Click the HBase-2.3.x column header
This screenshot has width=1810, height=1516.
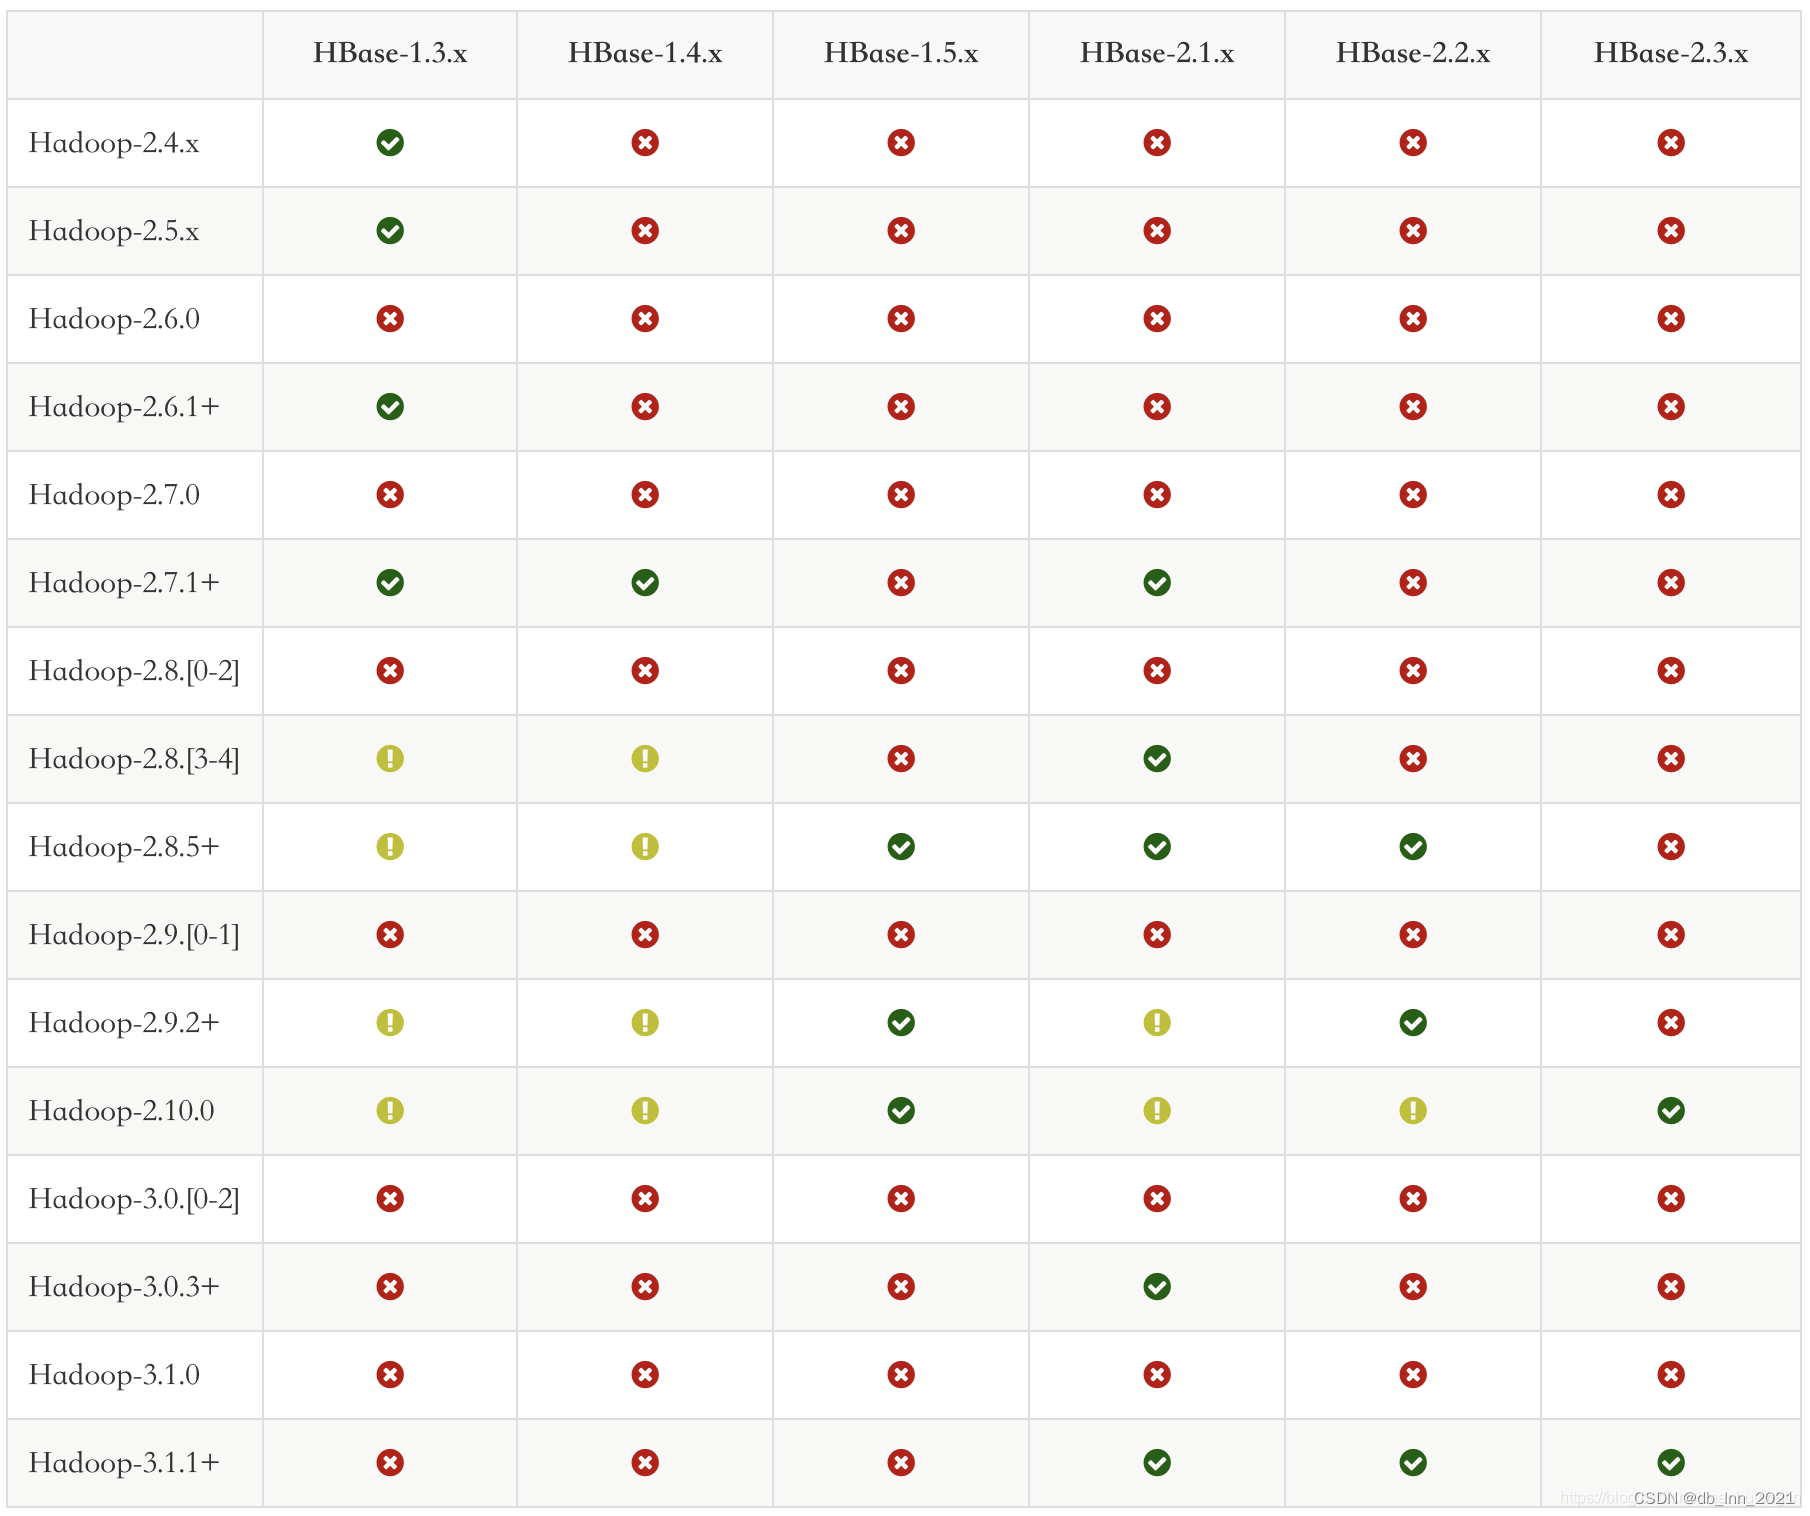click(1670, 53)
